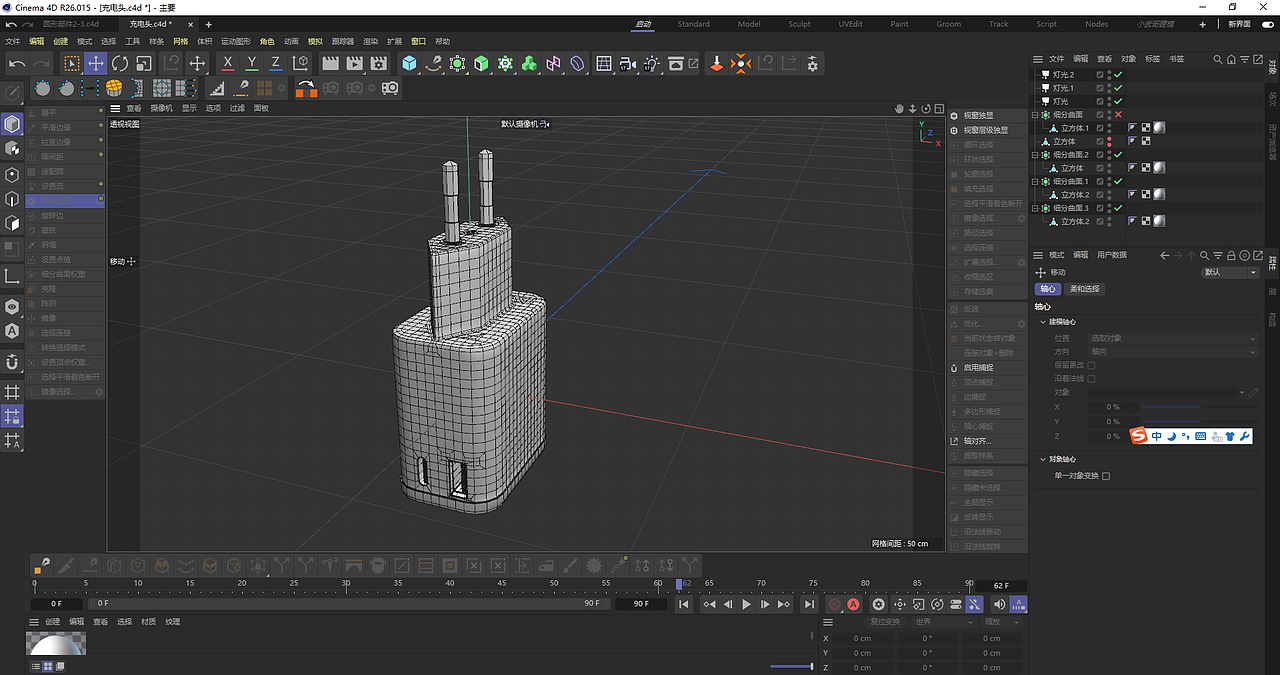Image resolution: width=1280 pixels, height=675 pixels.
Task: Add a Cube primitive from the toolbar
Action: pos(409,64)
